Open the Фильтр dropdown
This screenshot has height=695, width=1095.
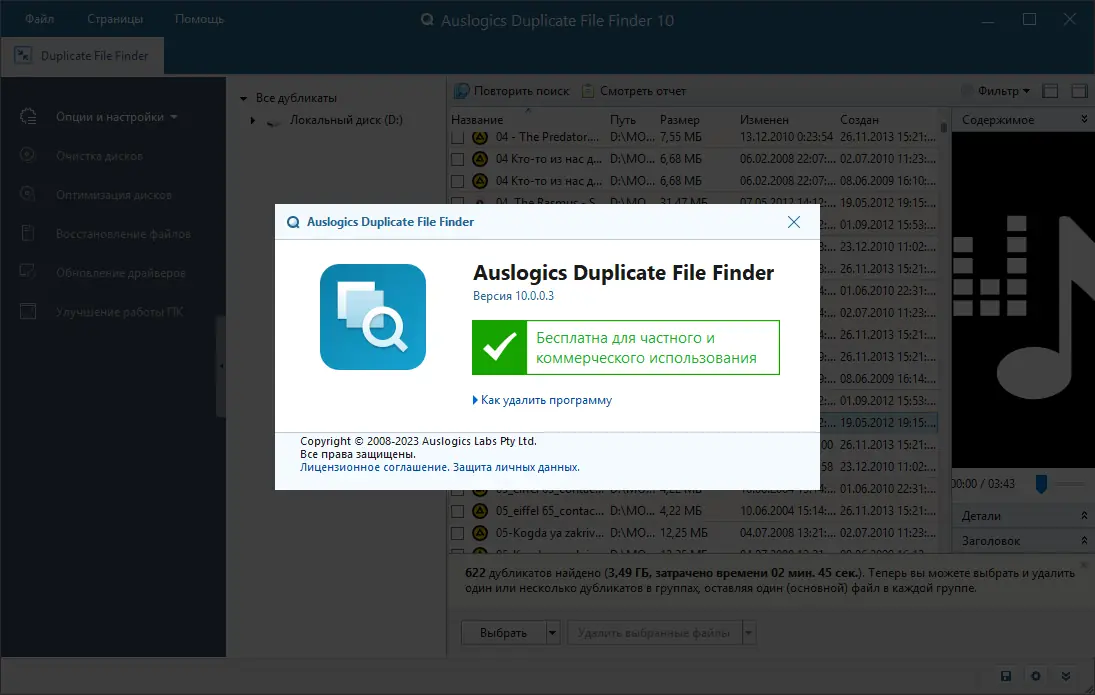1004,91
